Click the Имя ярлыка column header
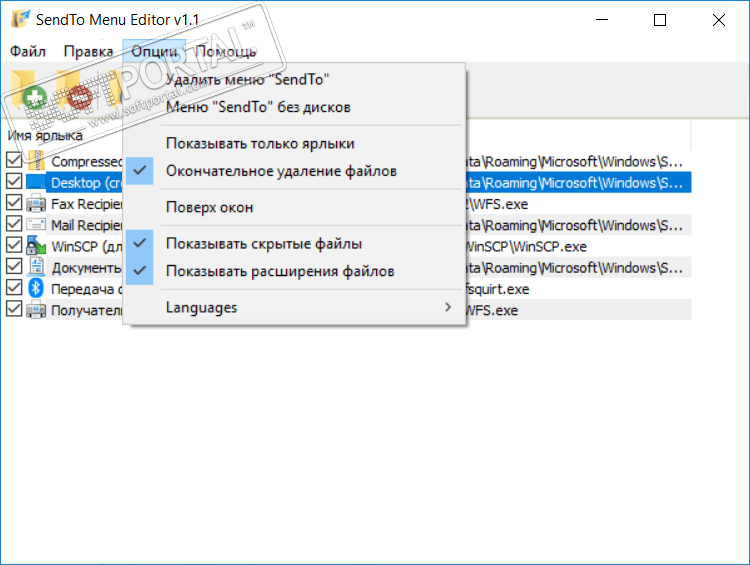 45,135
